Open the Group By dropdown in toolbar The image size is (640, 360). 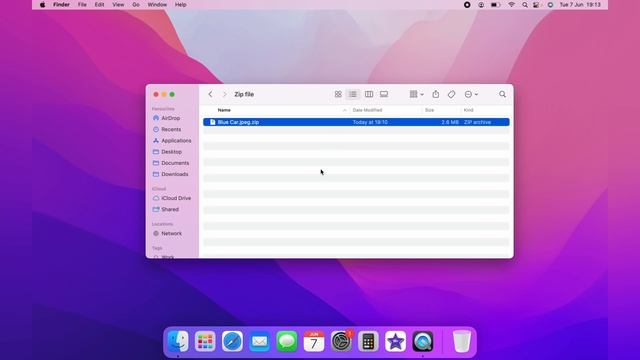click(x=416, y=94)
